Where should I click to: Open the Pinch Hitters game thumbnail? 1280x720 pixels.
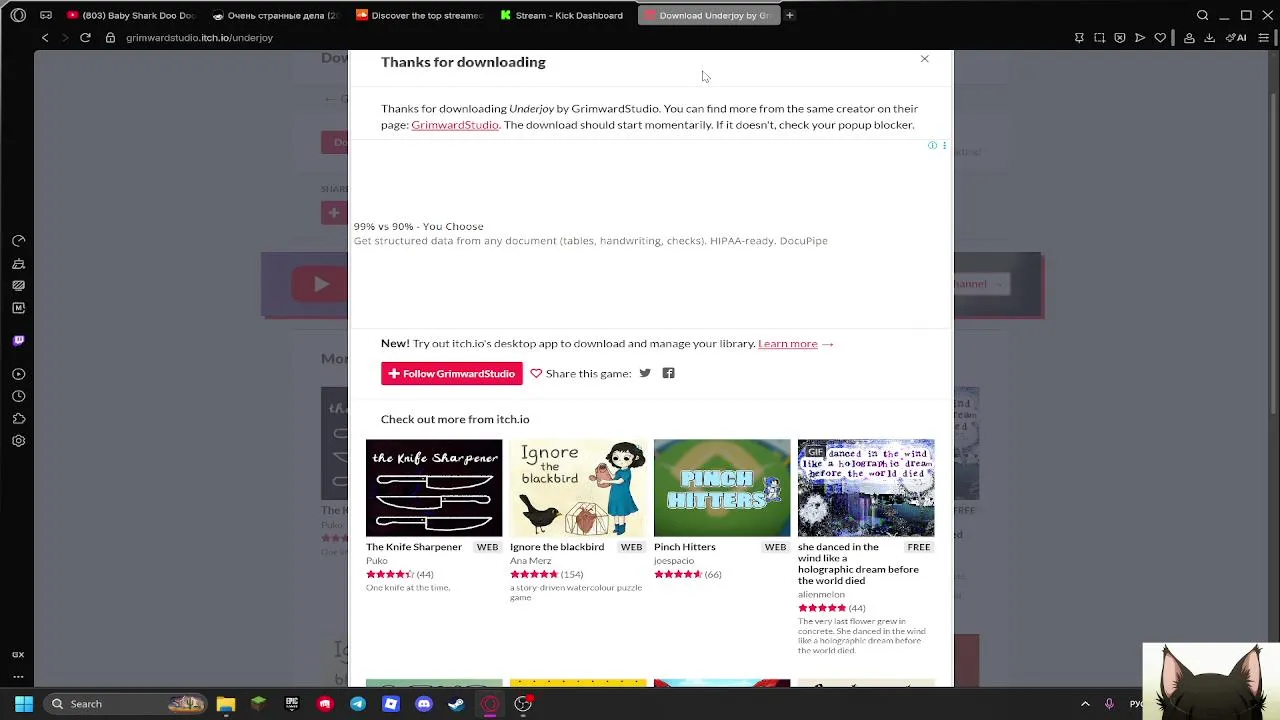[x=722, y=488]
